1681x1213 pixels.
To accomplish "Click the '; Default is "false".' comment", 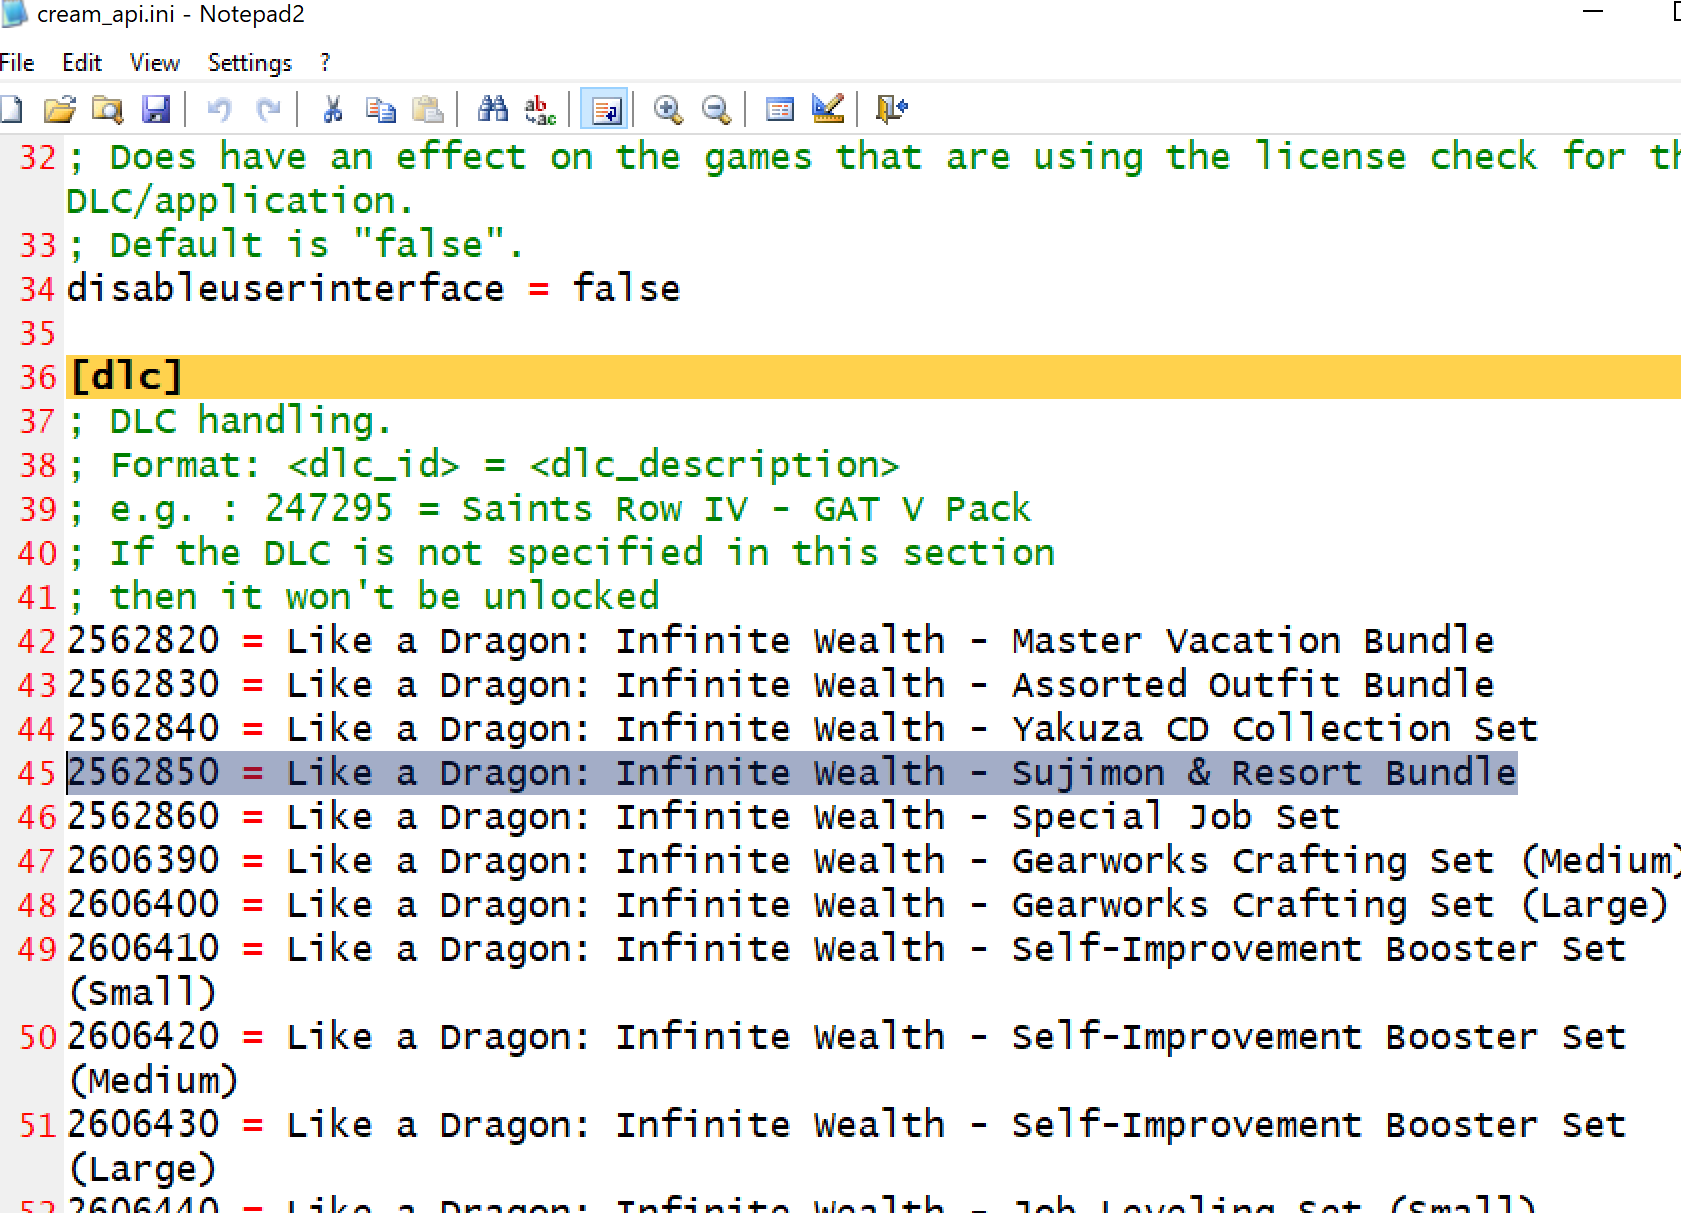I will click(x=295, y=245).
